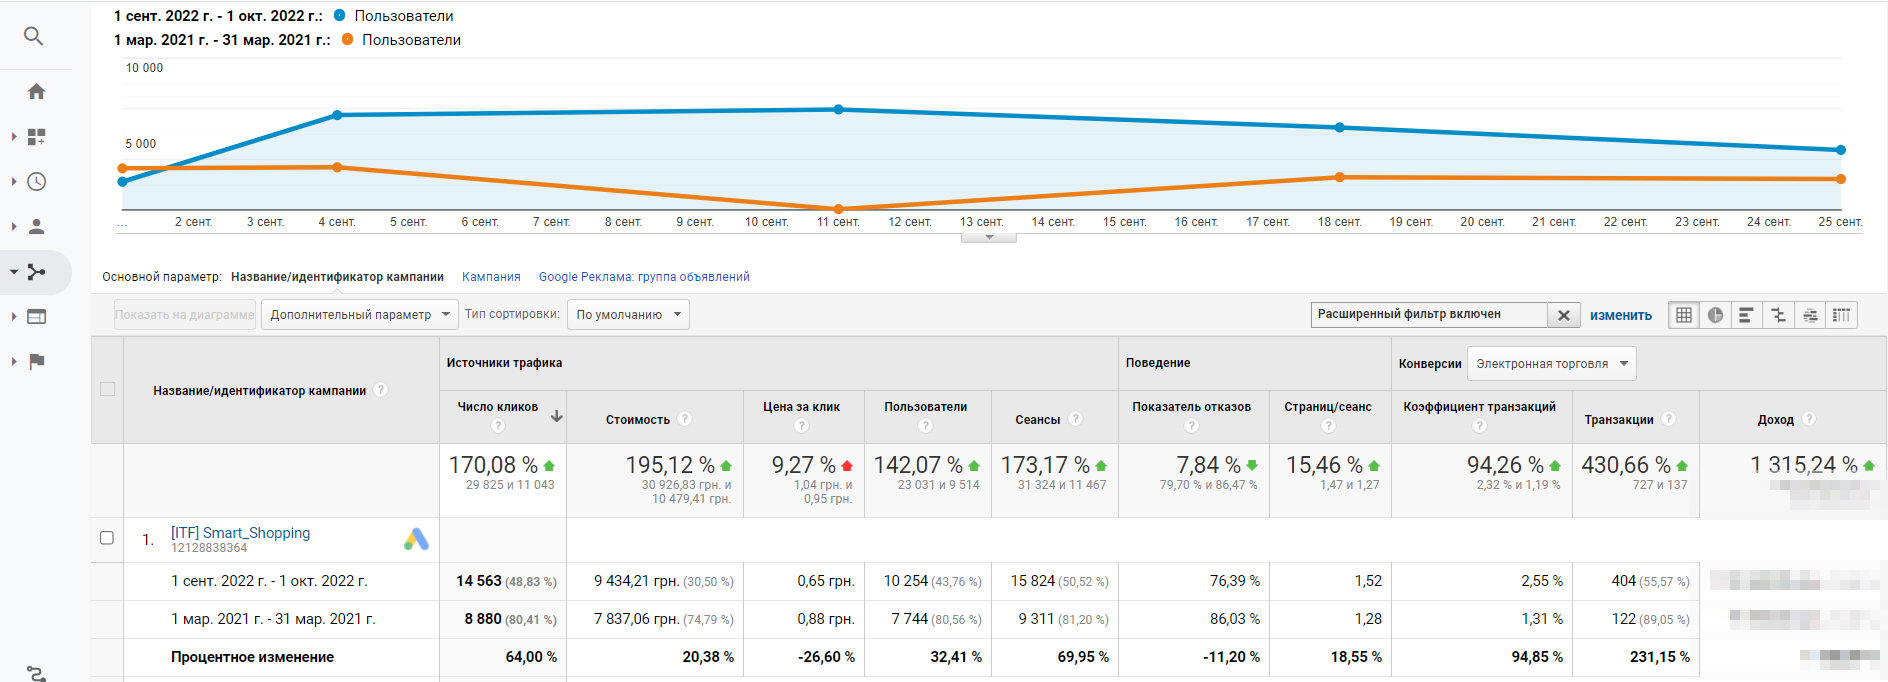Open the Home icon in sidebar
The image size is (1888, 682).
pos(36,92)
